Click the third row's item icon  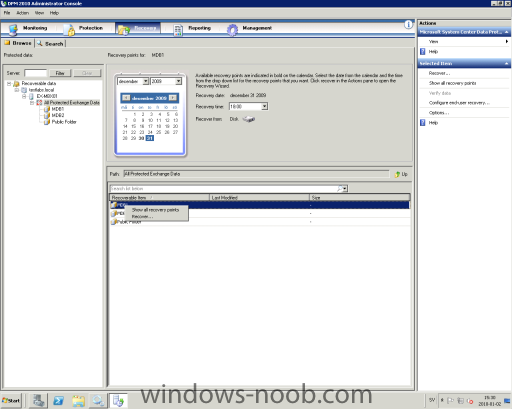pos(114,222)
